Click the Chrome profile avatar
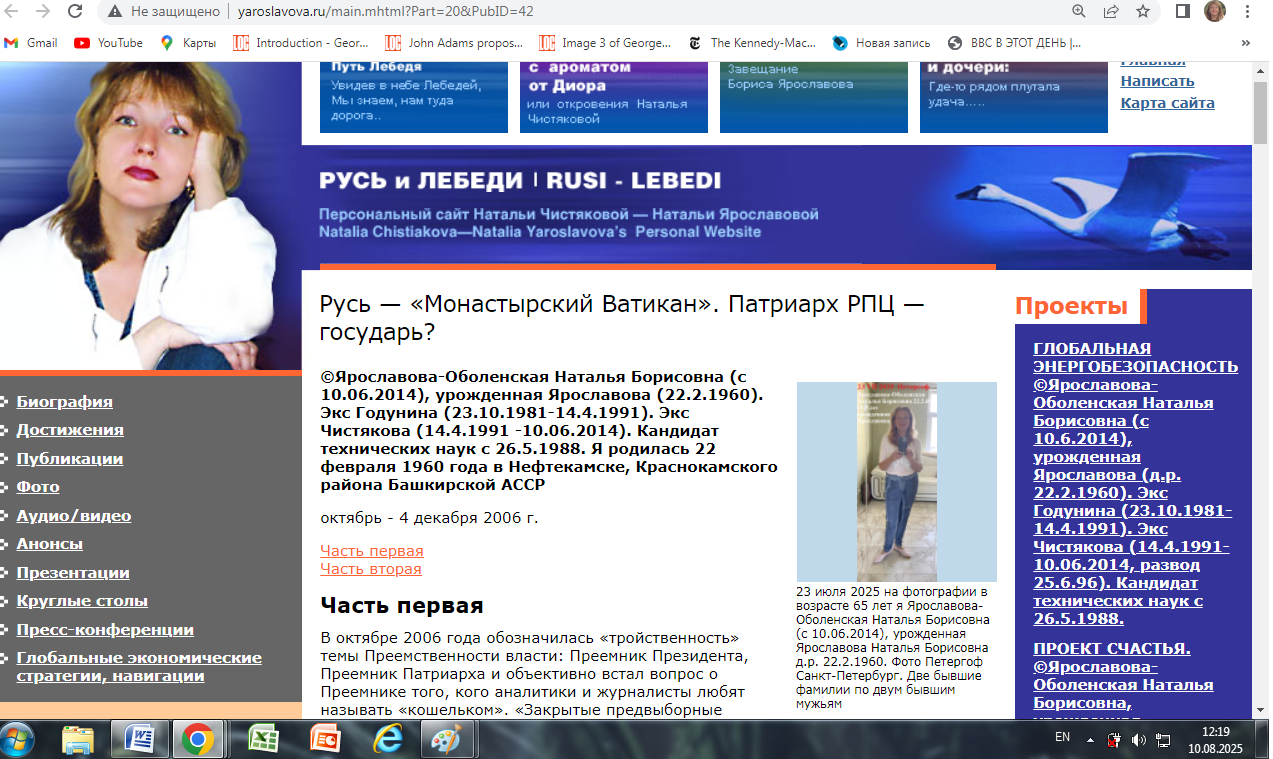 (x=1215, y=12)
